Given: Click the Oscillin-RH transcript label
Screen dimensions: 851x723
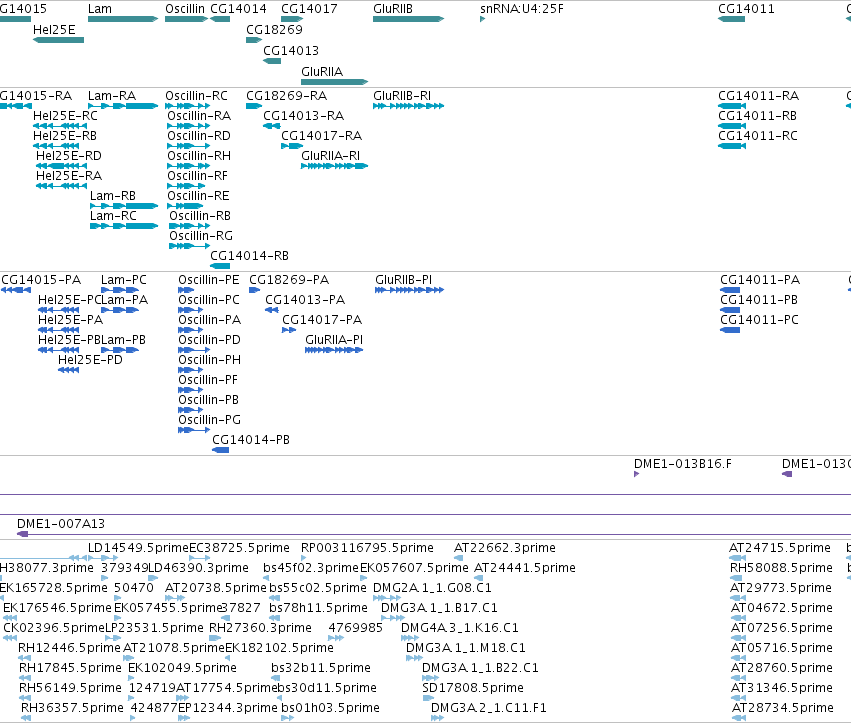Looking at the screenshot, I should pyautogui.click(x=199, y=156).
